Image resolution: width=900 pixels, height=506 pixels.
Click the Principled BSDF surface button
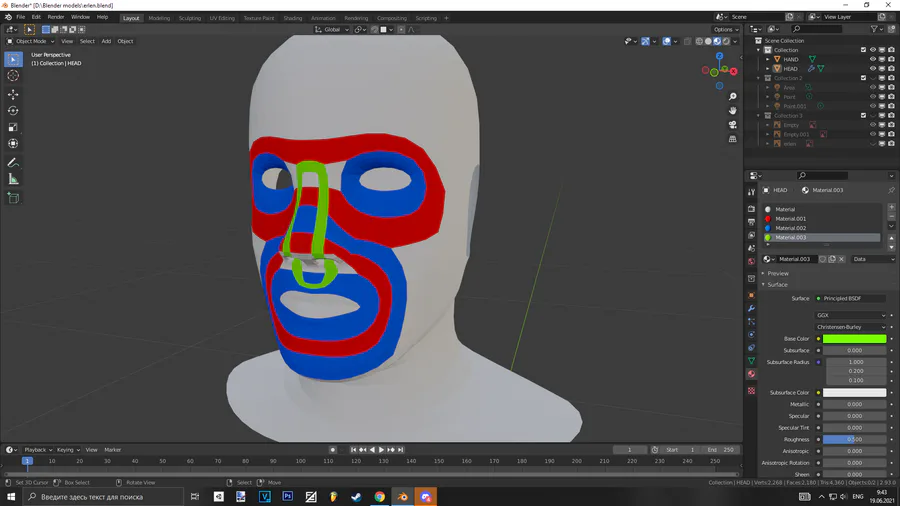pos(851,298)
